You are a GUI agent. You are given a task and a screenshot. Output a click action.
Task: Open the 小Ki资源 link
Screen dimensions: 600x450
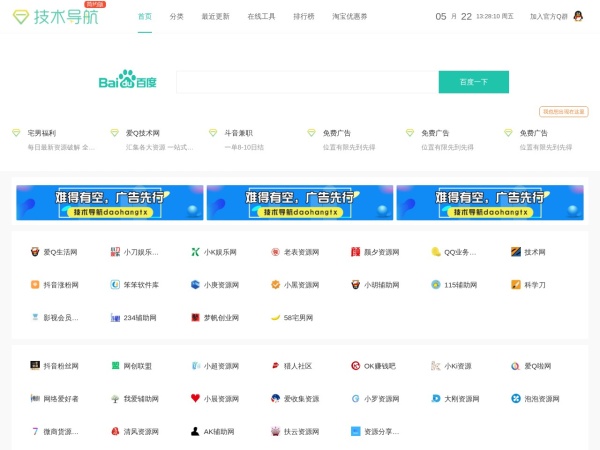458,366
